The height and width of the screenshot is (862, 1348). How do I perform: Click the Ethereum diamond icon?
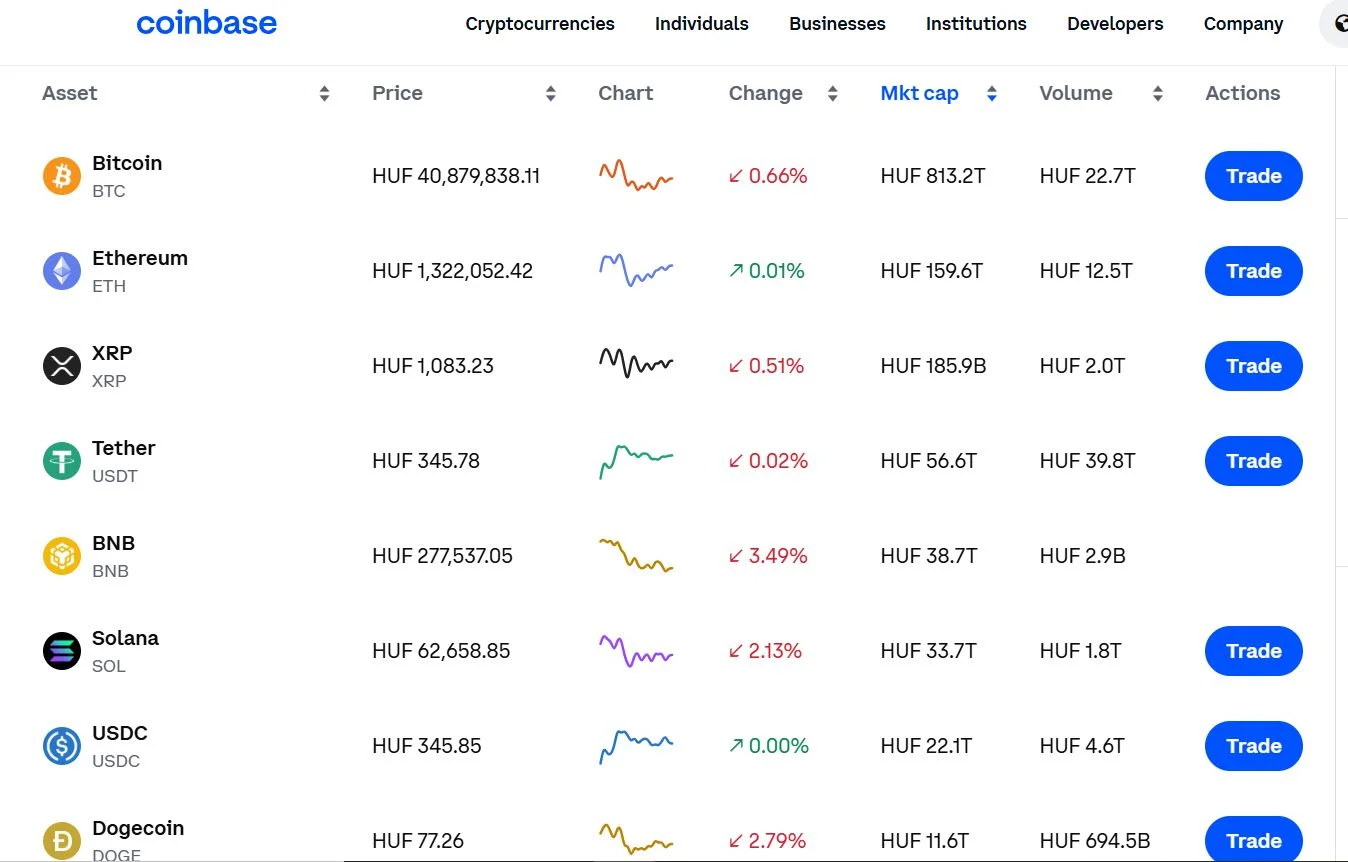pyautogui.click(x=61, y=271)
